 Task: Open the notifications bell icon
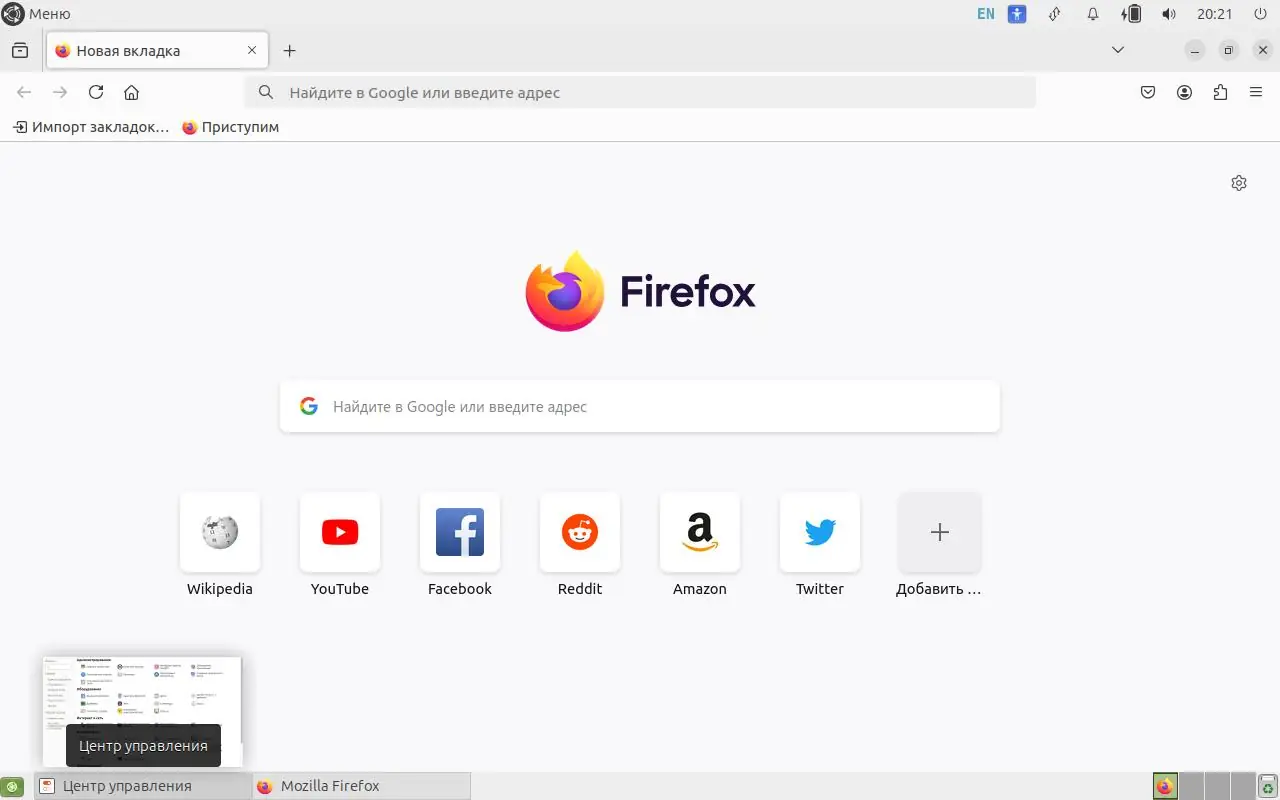pos(1093,14)
